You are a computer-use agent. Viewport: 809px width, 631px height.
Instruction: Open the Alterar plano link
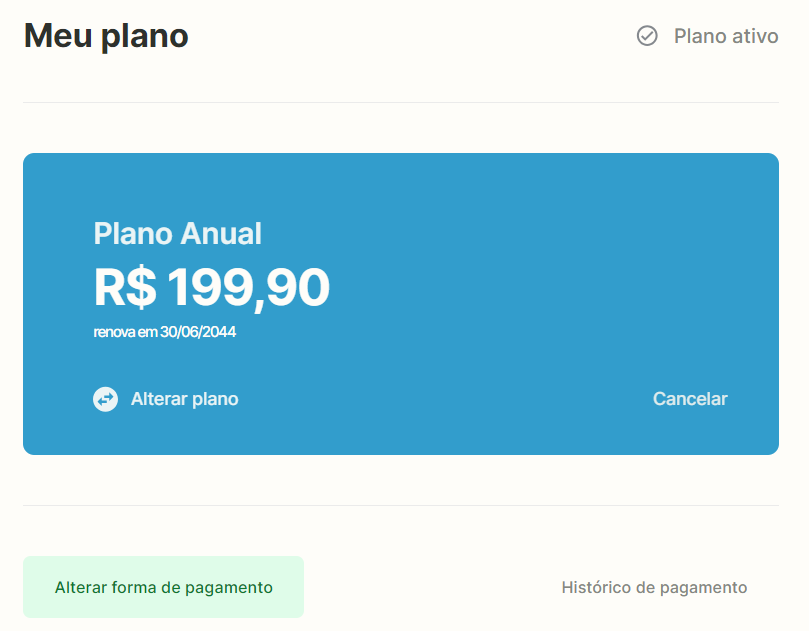coord(185,399)
